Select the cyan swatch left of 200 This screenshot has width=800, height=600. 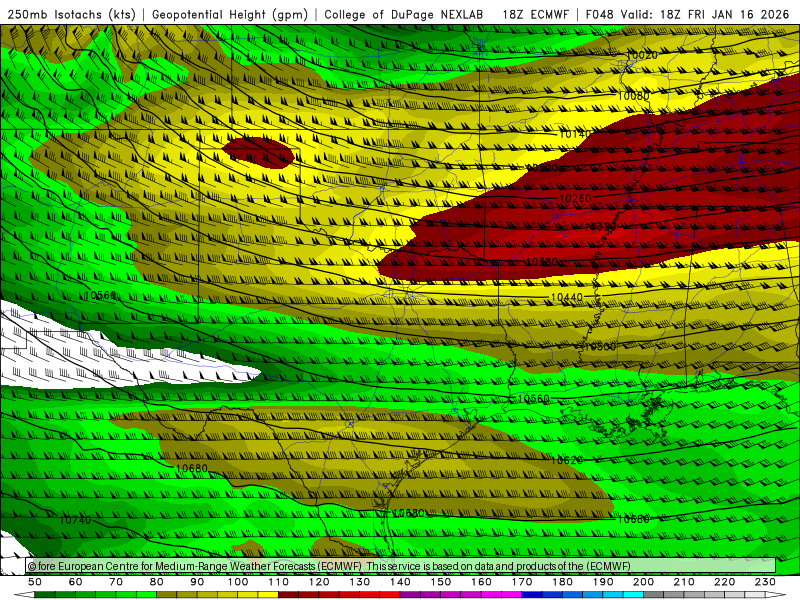[633, 595]
